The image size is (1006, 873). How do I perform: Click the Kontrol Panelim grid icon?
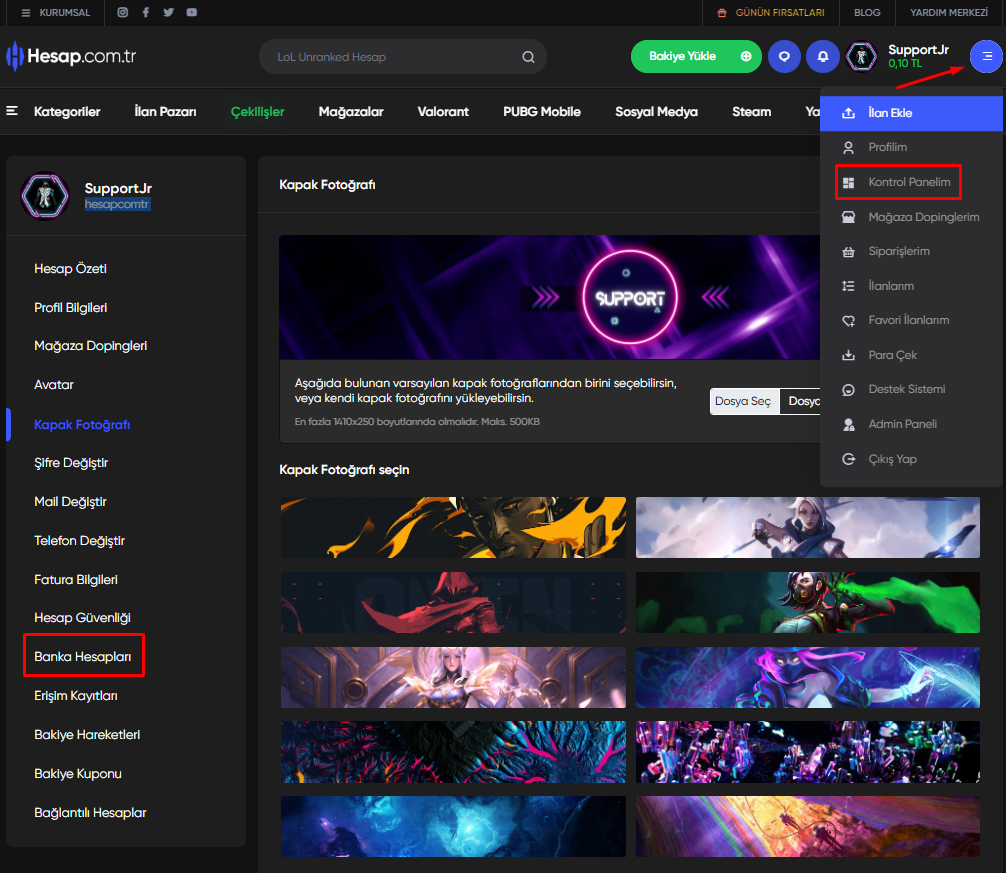(x=848, y=183)
